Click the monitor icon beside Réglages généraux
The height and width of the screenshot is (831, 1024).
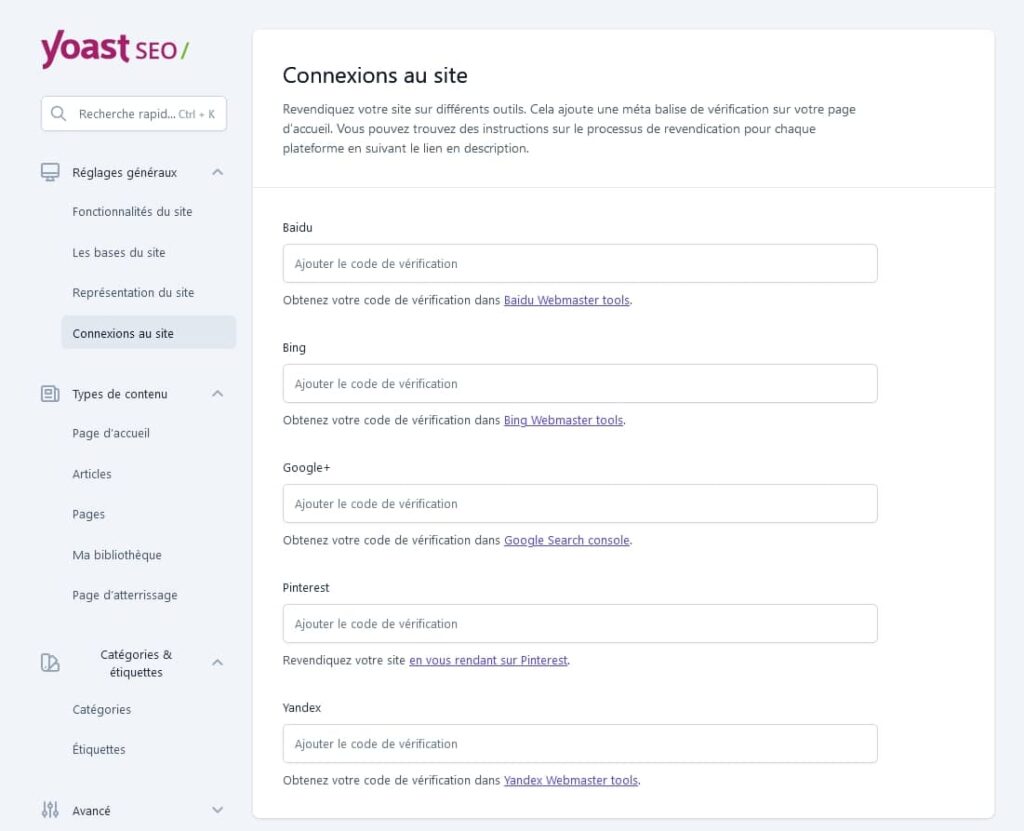pos(49,171)
